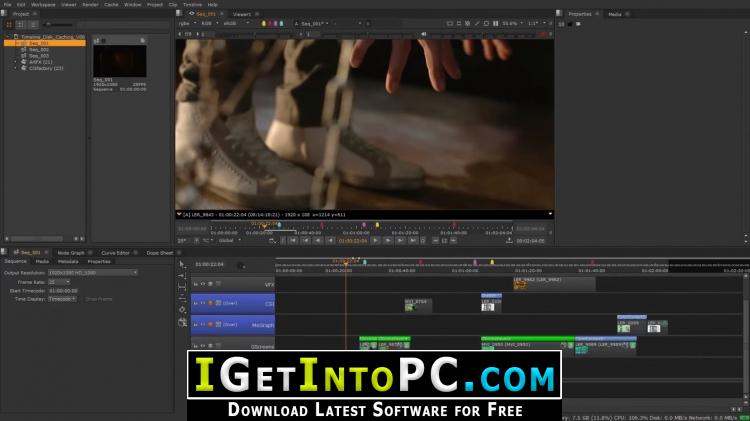Image resolution: width=750 pixels, height=421 pixels.
Task: Click the first icon under the Properties tab
Action: point(562,24)
